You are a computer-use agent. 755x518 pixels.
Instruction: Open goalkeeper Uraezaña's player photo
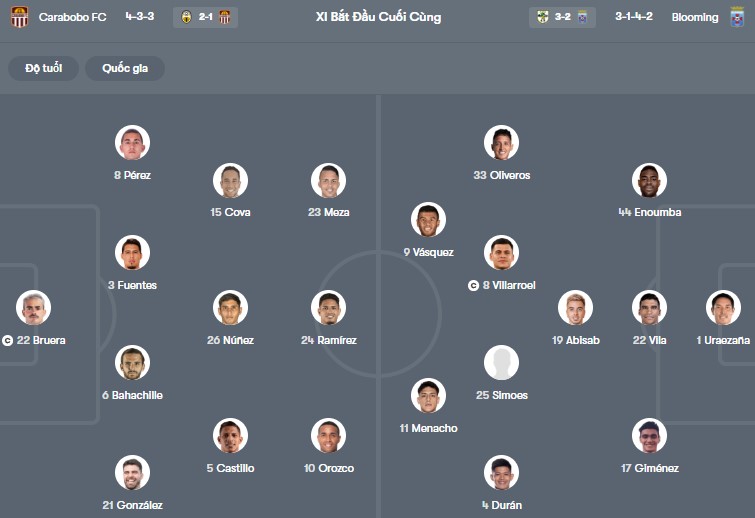click(x=723, y=308)
